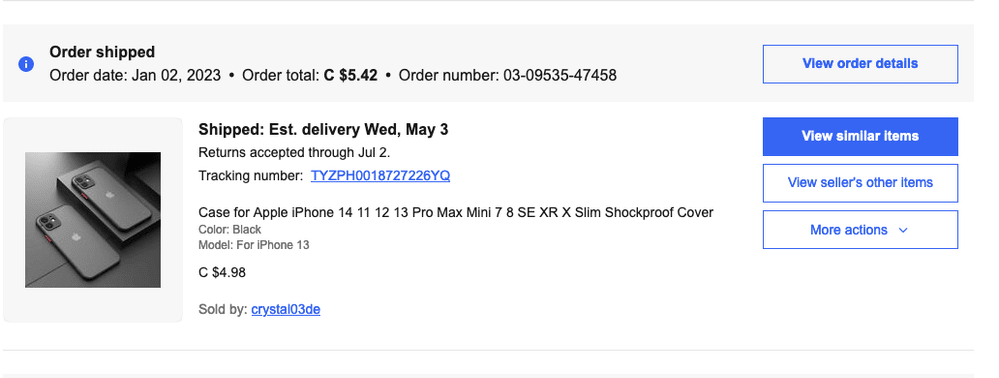This screenshot has height=378, width=999.
Task: Click the Case for Apple iPhone item title
Action: tap(456, 212)
